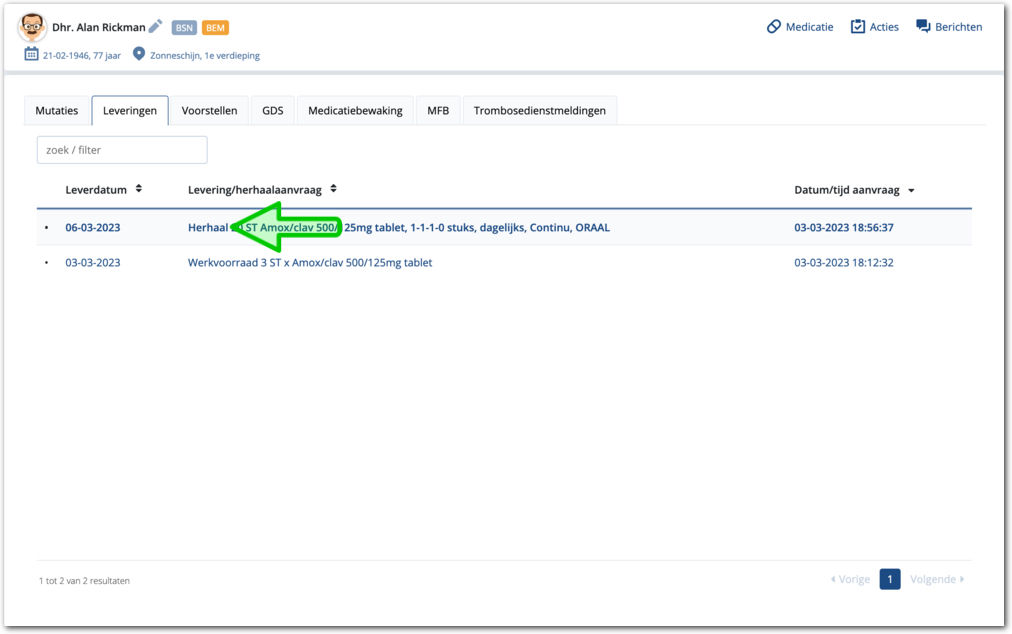Select the Trombosedienstmeldingen tab
This screenshot has width=1012, height=634.
pyautogui.click(x=540, y=111)
